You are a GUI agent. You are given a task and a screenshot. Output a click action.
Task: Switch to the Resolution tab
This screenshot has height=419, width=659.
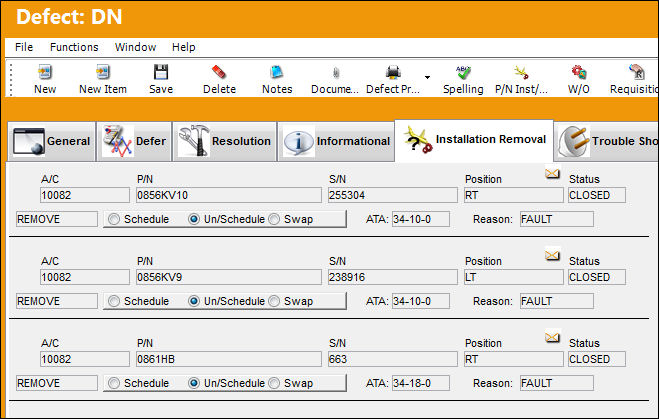click(225, 141)
